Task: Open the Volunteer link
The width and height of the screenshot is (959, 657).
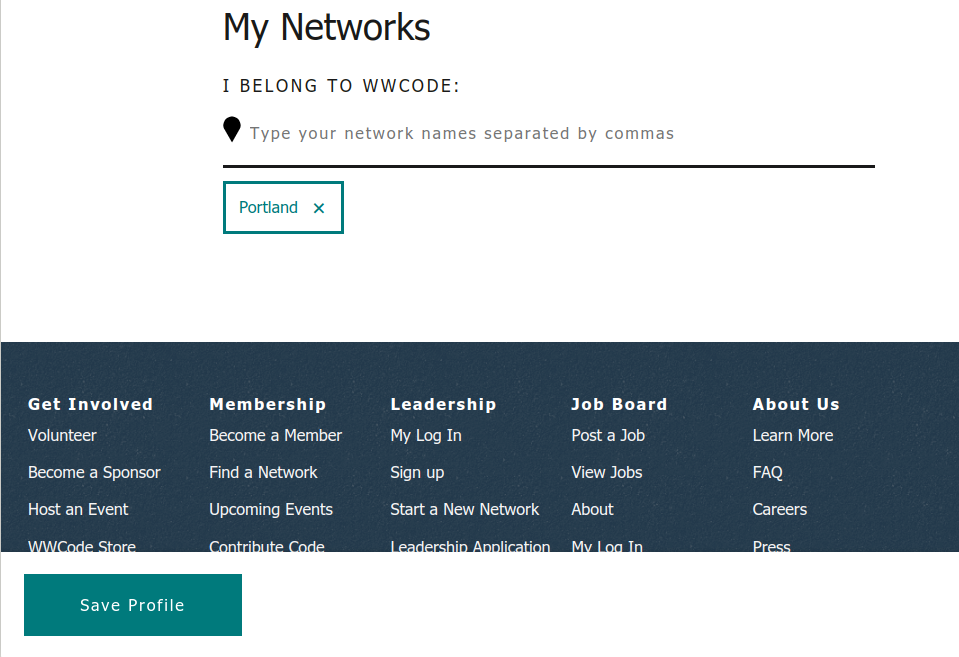Action: pos(62,436)
